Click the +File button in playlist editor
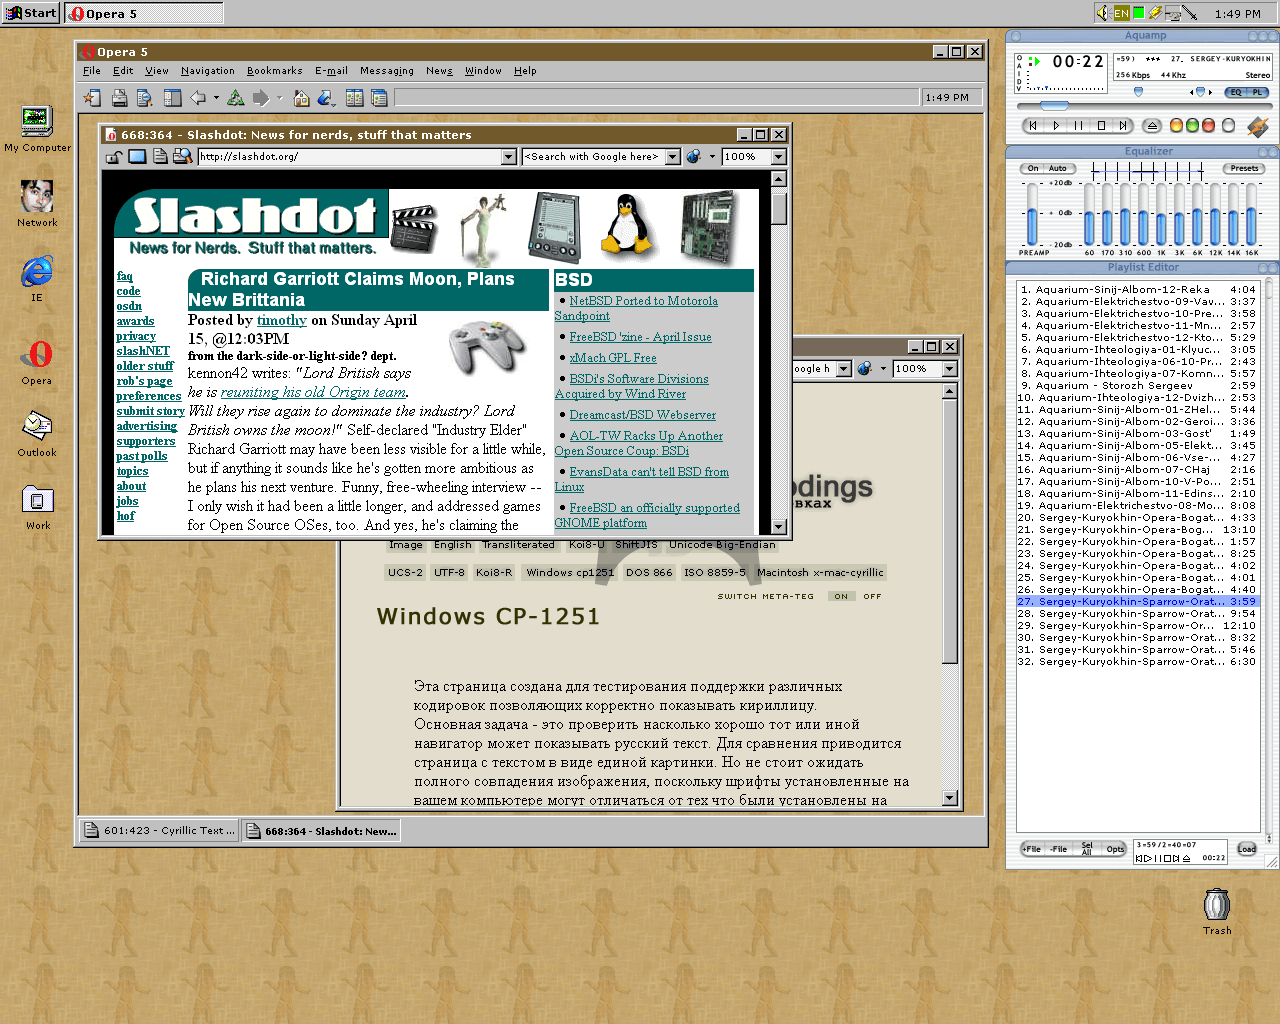 coord(1032,849)
